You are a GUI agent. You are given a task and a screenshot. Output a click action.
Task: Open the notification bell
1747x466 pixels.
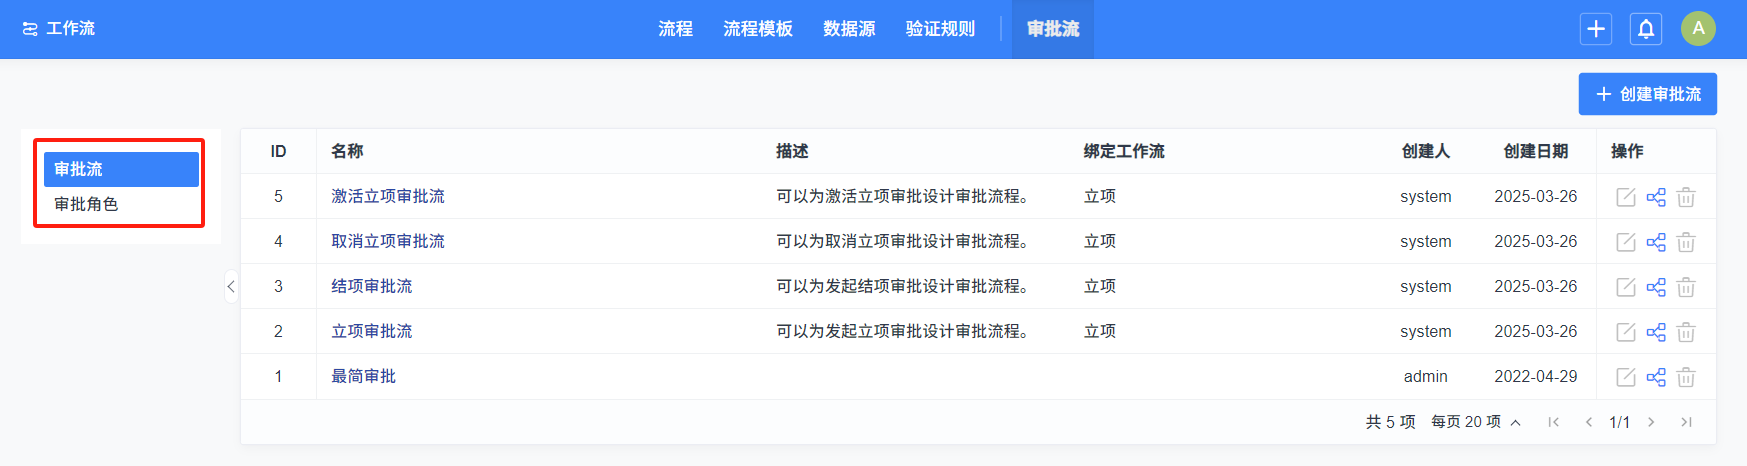pos(1646,29)
